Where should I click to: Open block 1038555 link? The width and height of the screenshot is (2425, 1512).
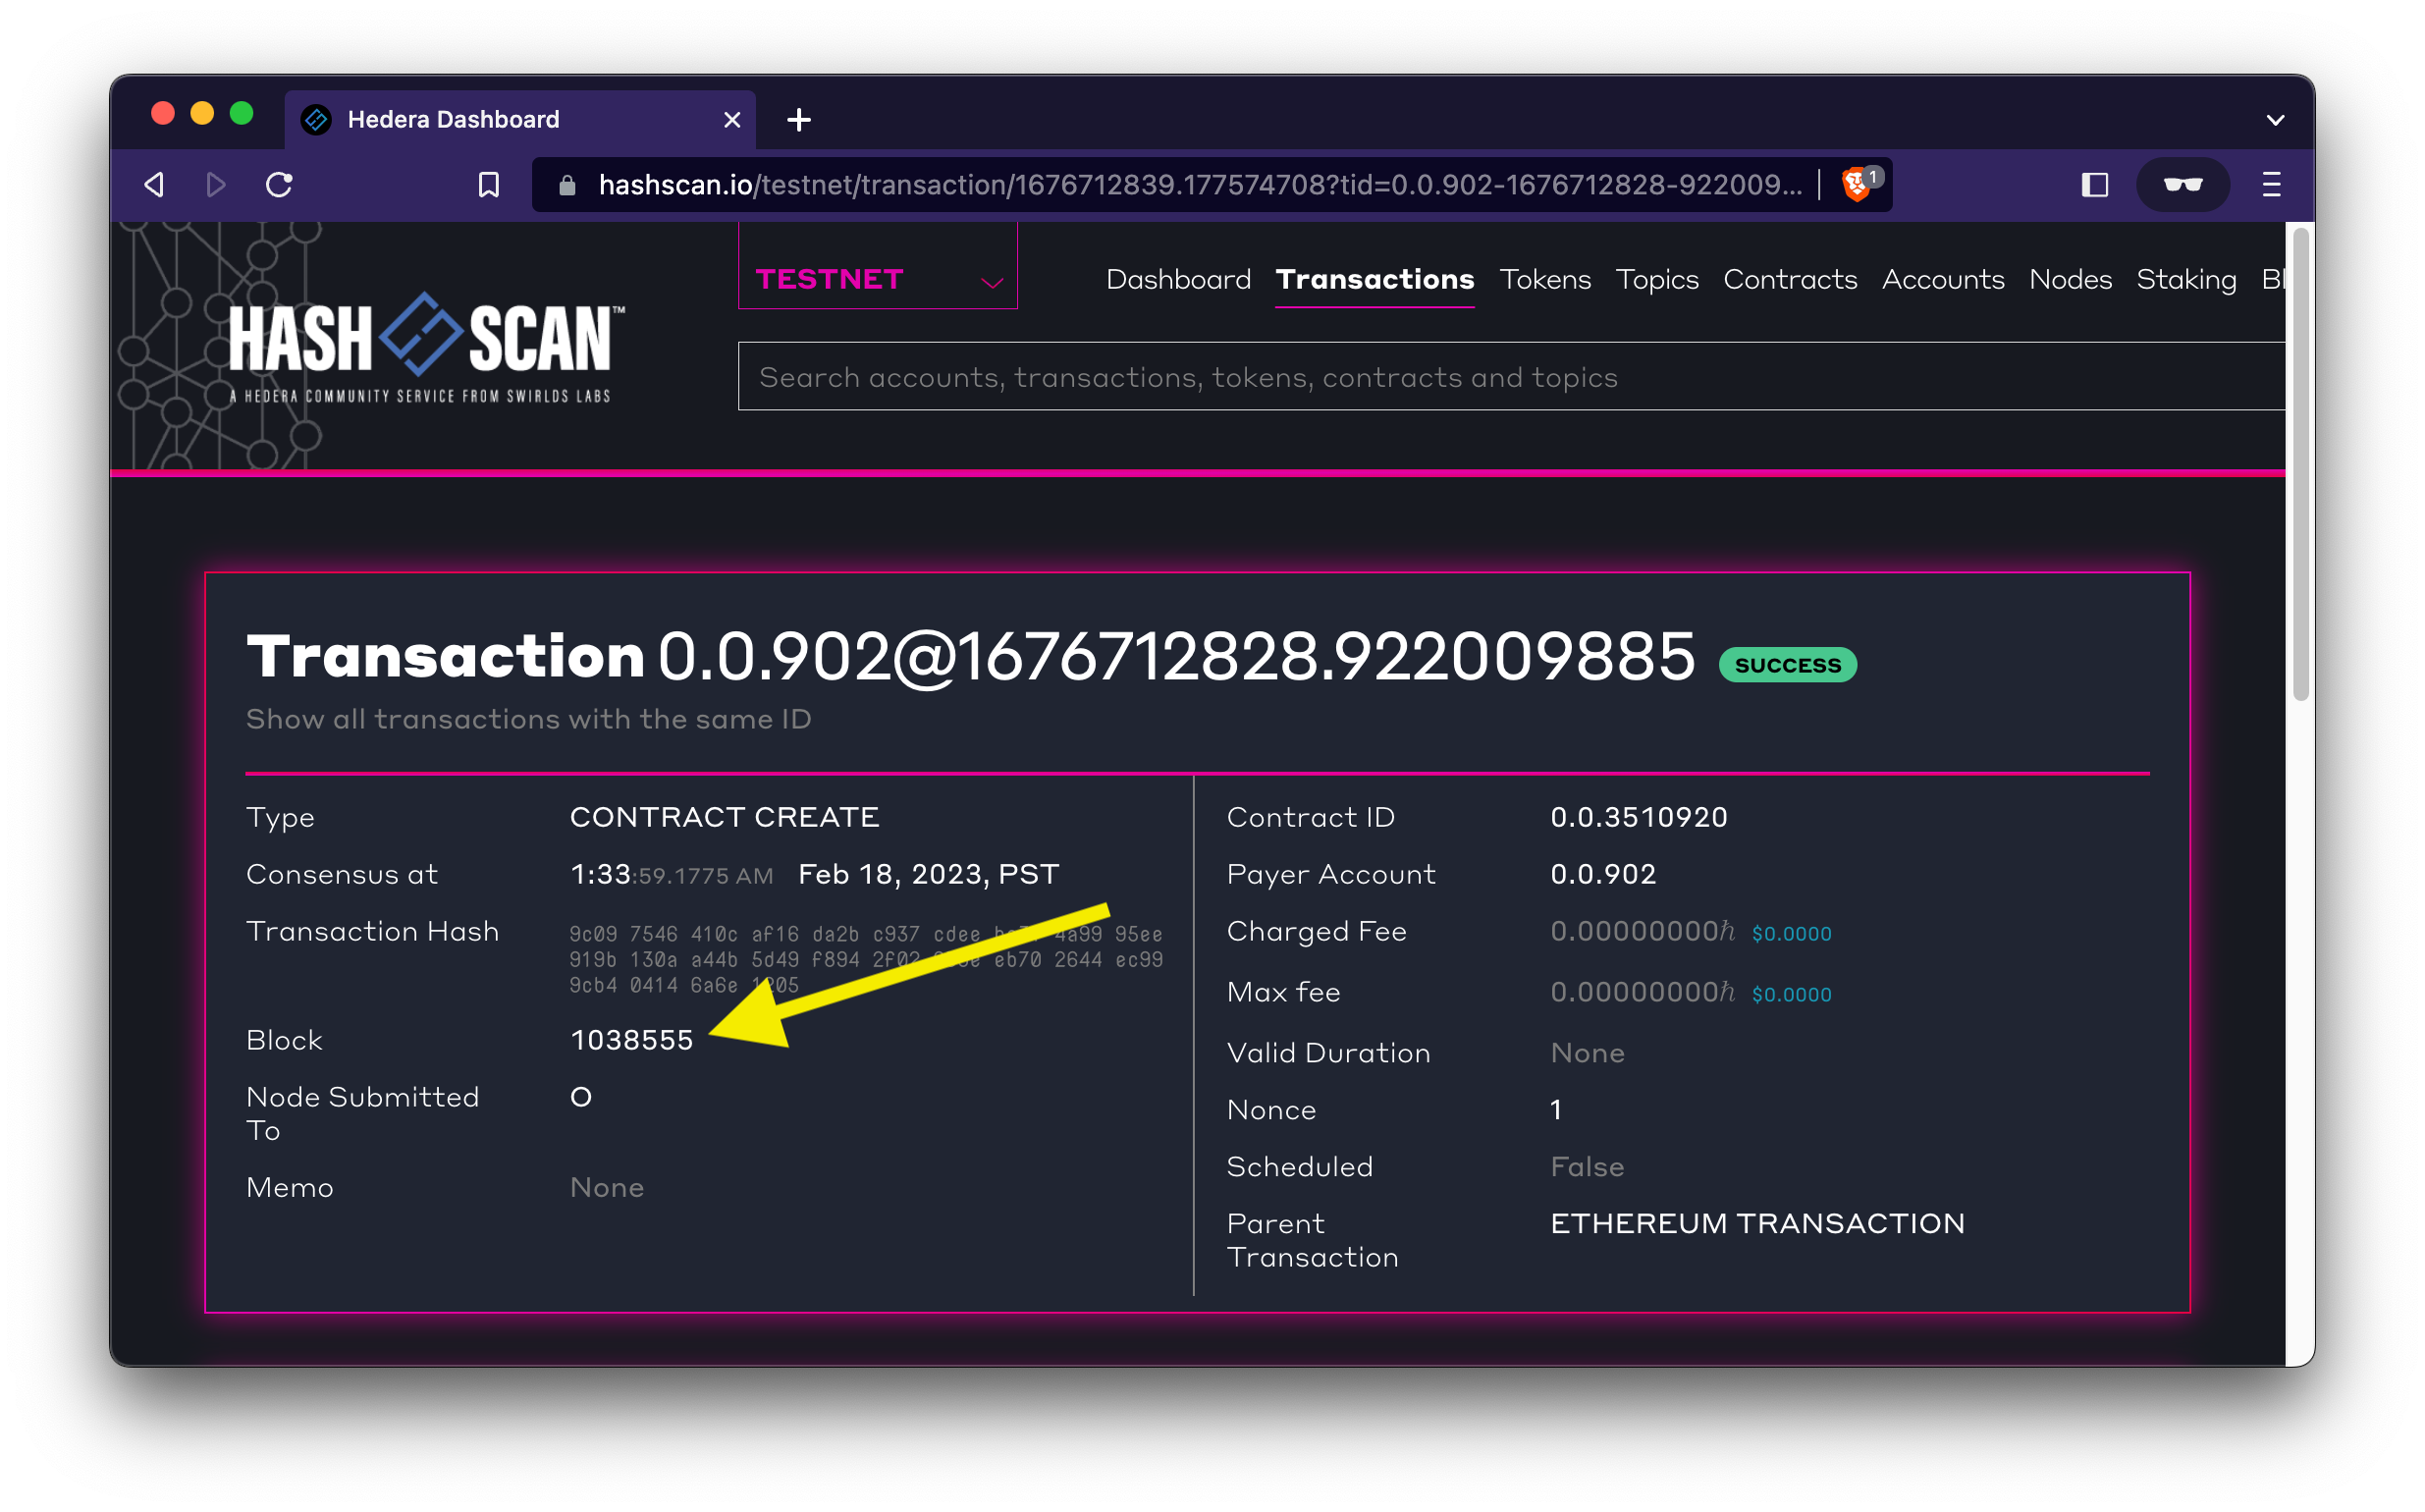pyautogui.click(x=631, y=1040)
